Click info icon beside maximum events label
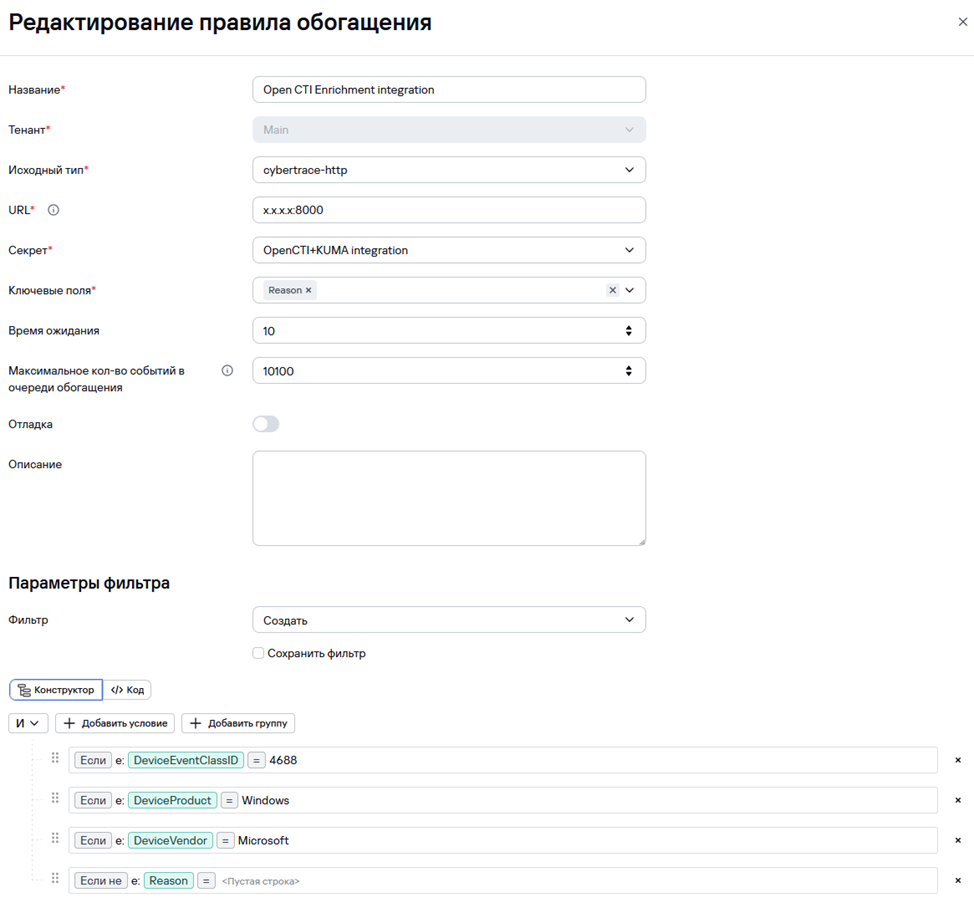 (227, 371)
